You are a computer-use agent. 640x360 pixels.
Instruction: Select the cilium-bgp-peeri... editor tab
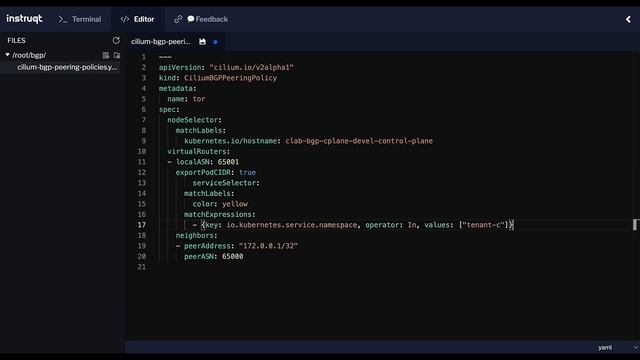(161, 42)
